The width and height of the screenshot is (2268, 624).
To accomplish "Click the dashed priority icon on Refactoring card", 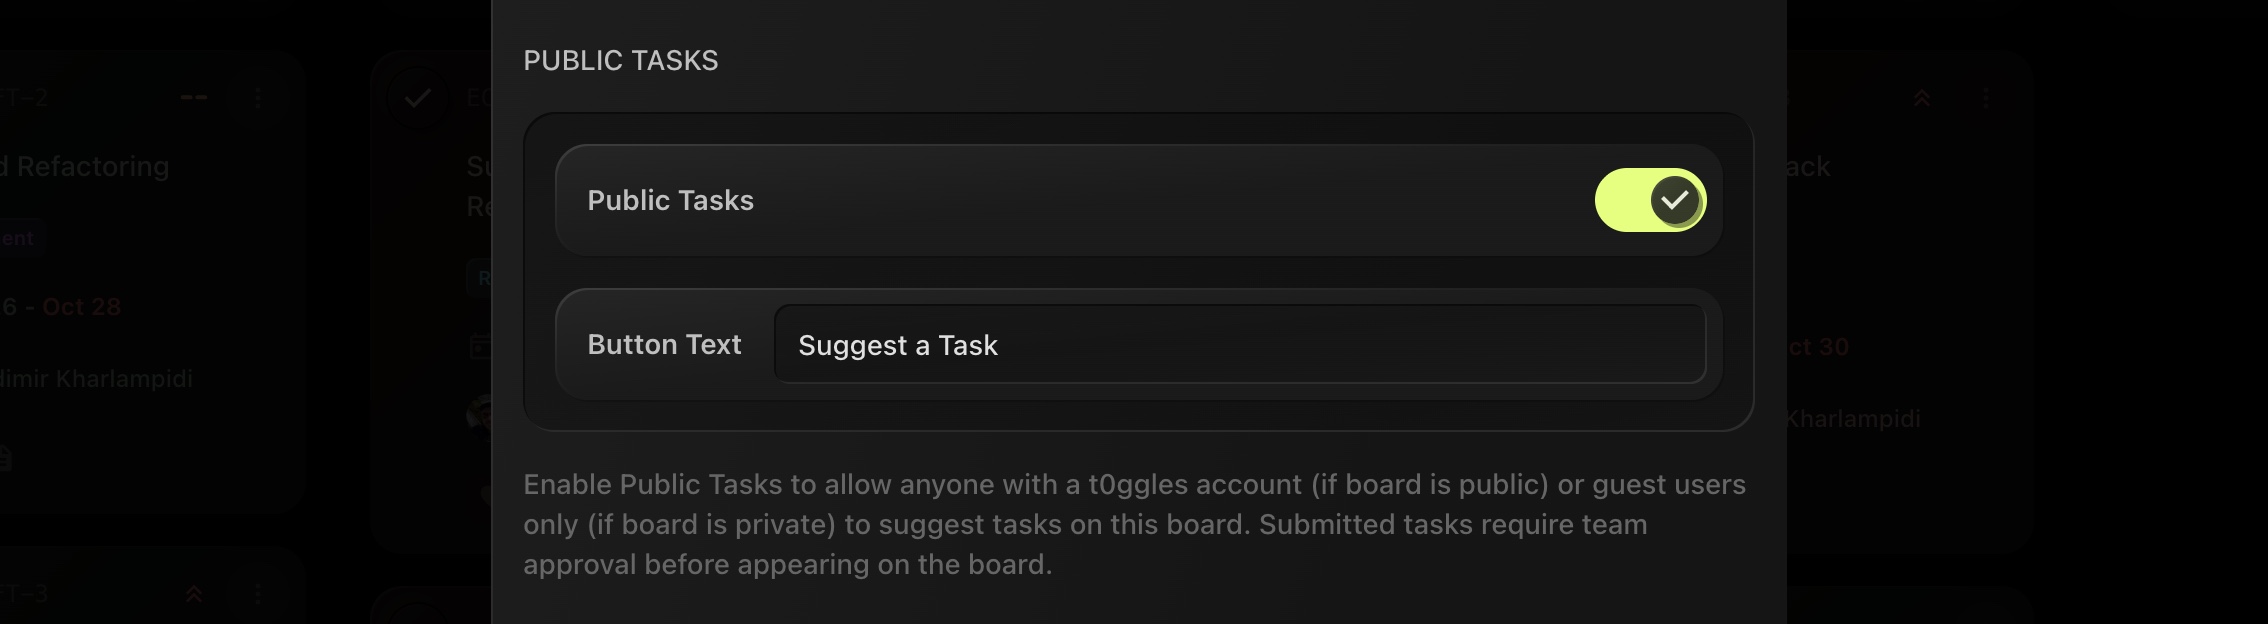I will 194,98.
